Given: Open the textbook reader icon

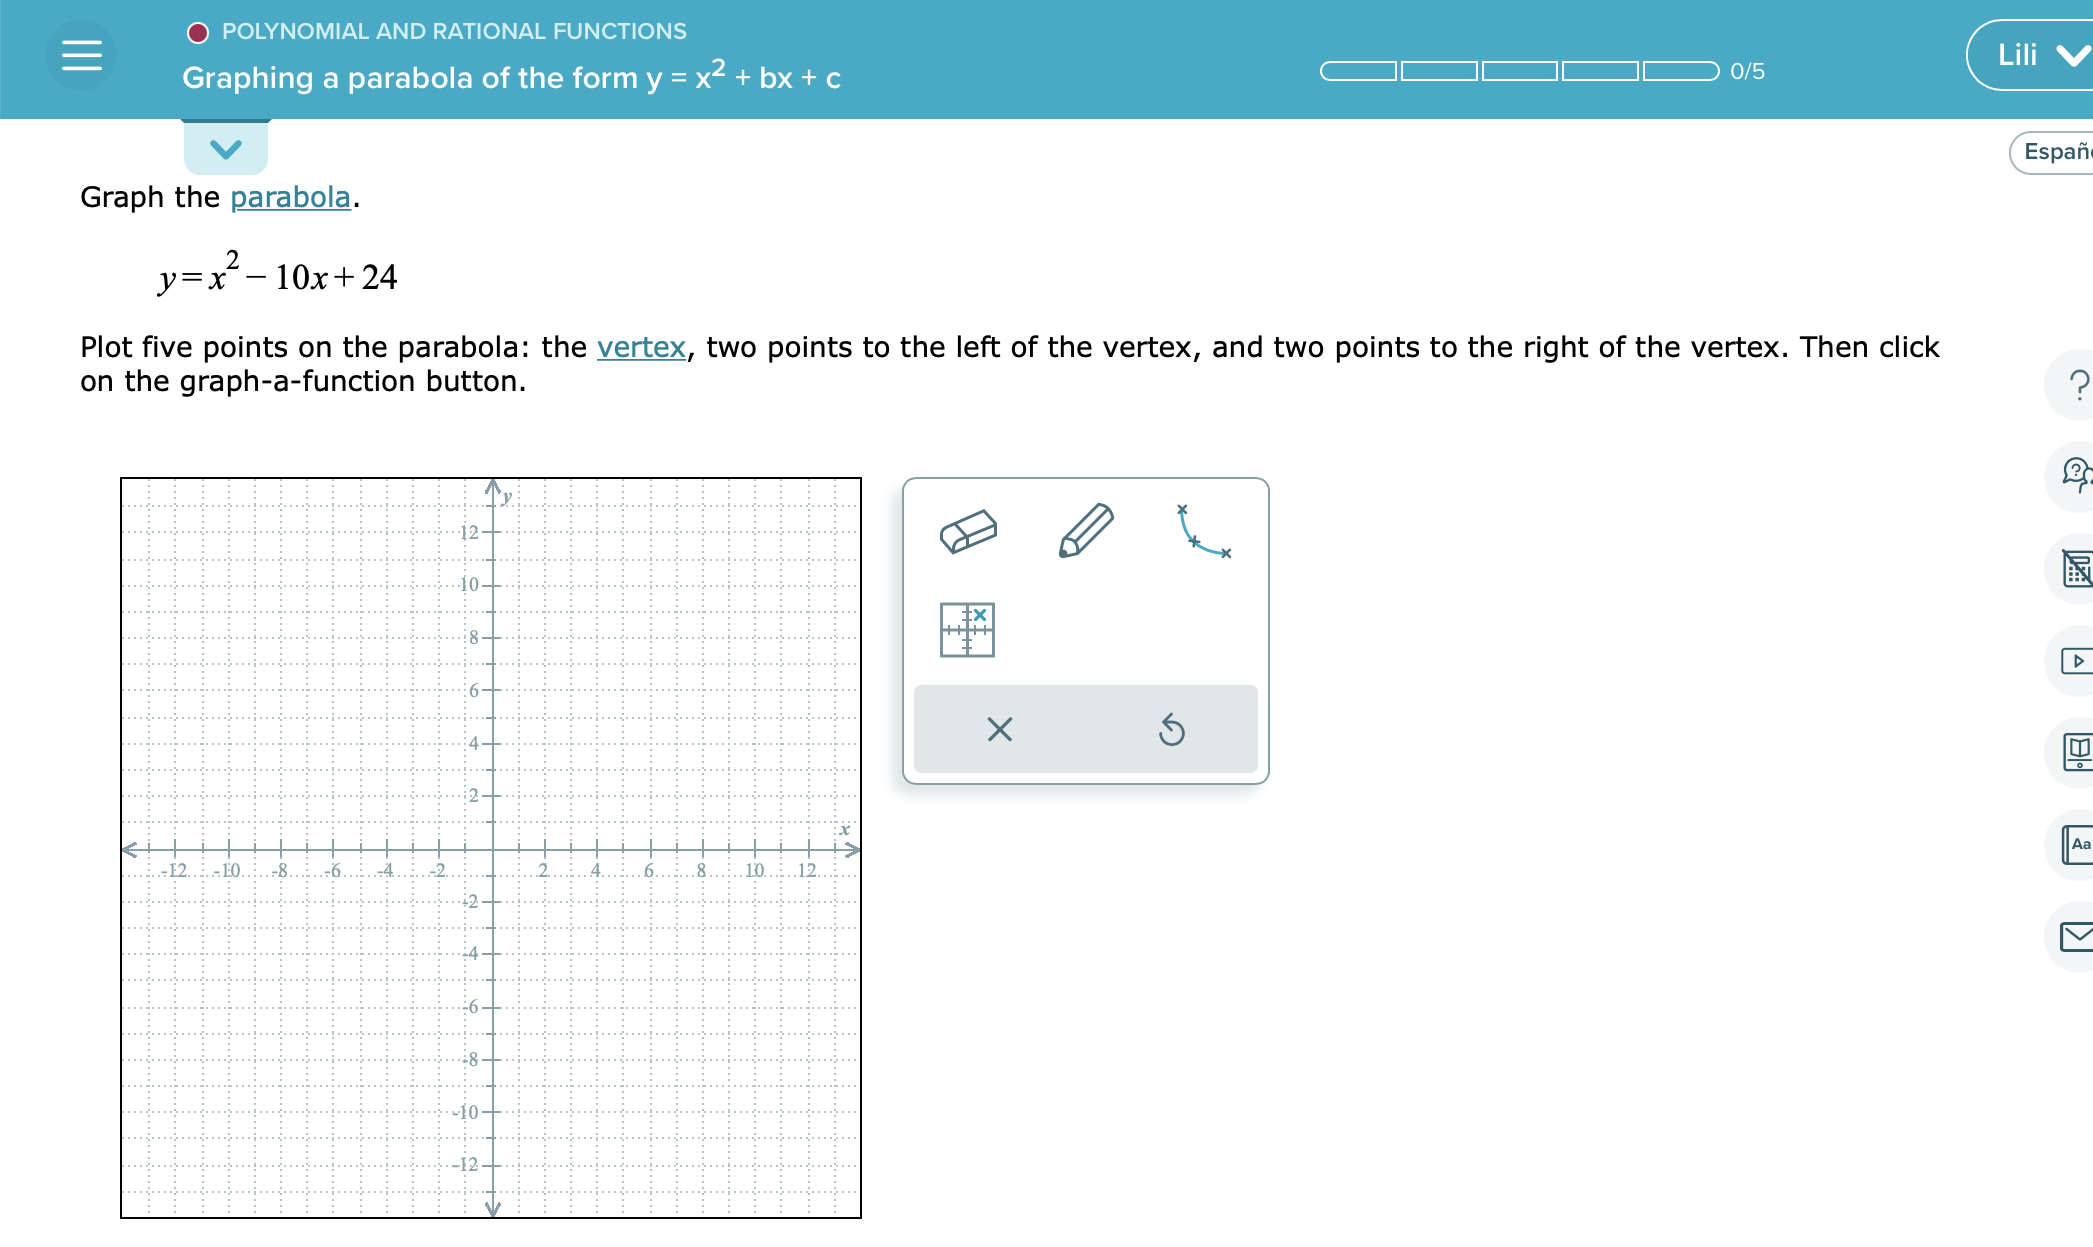Looking at the screenshot, I should tap(2077, 753).
